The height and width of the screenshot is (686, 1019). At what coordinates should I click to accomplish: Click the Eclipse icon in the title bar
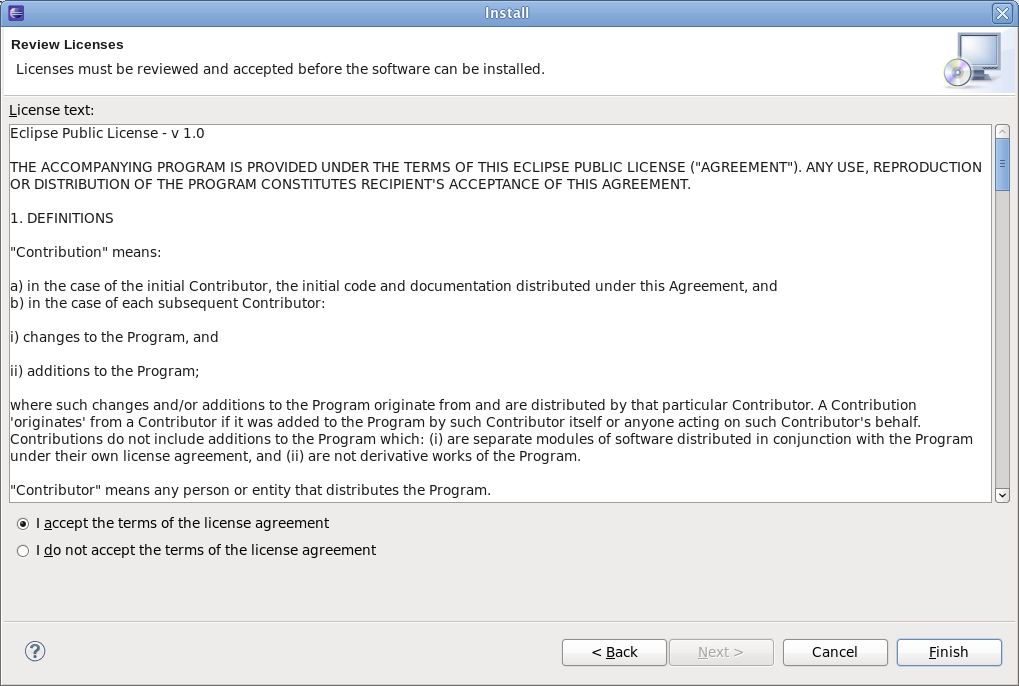15,13
